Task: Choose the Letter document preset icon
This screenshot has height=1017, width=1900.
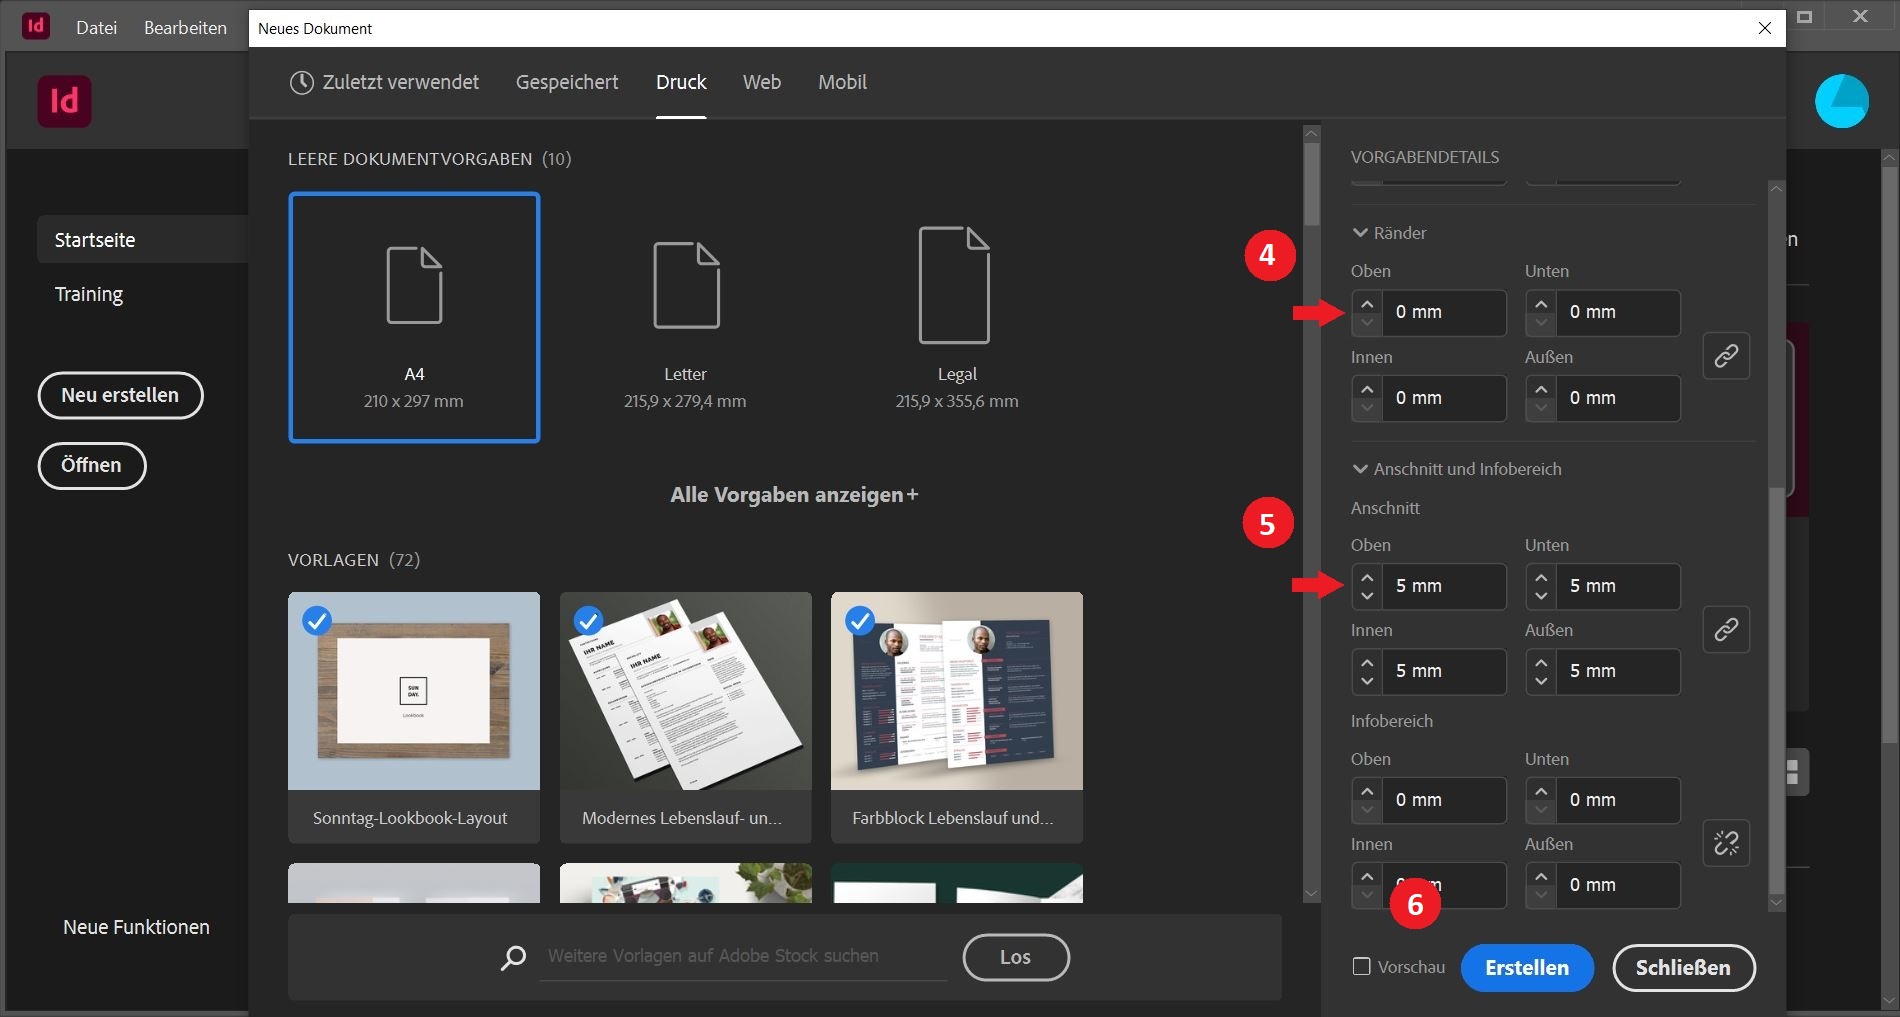Action: [686, 286]
